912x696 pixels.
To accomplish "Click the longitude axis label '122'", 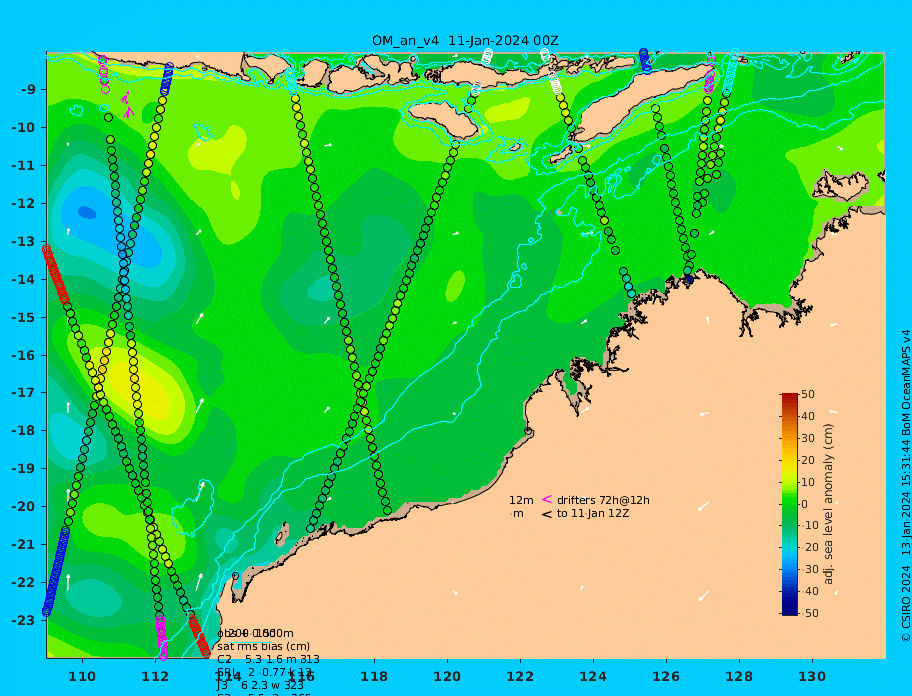I will click(x=520, y=676).
